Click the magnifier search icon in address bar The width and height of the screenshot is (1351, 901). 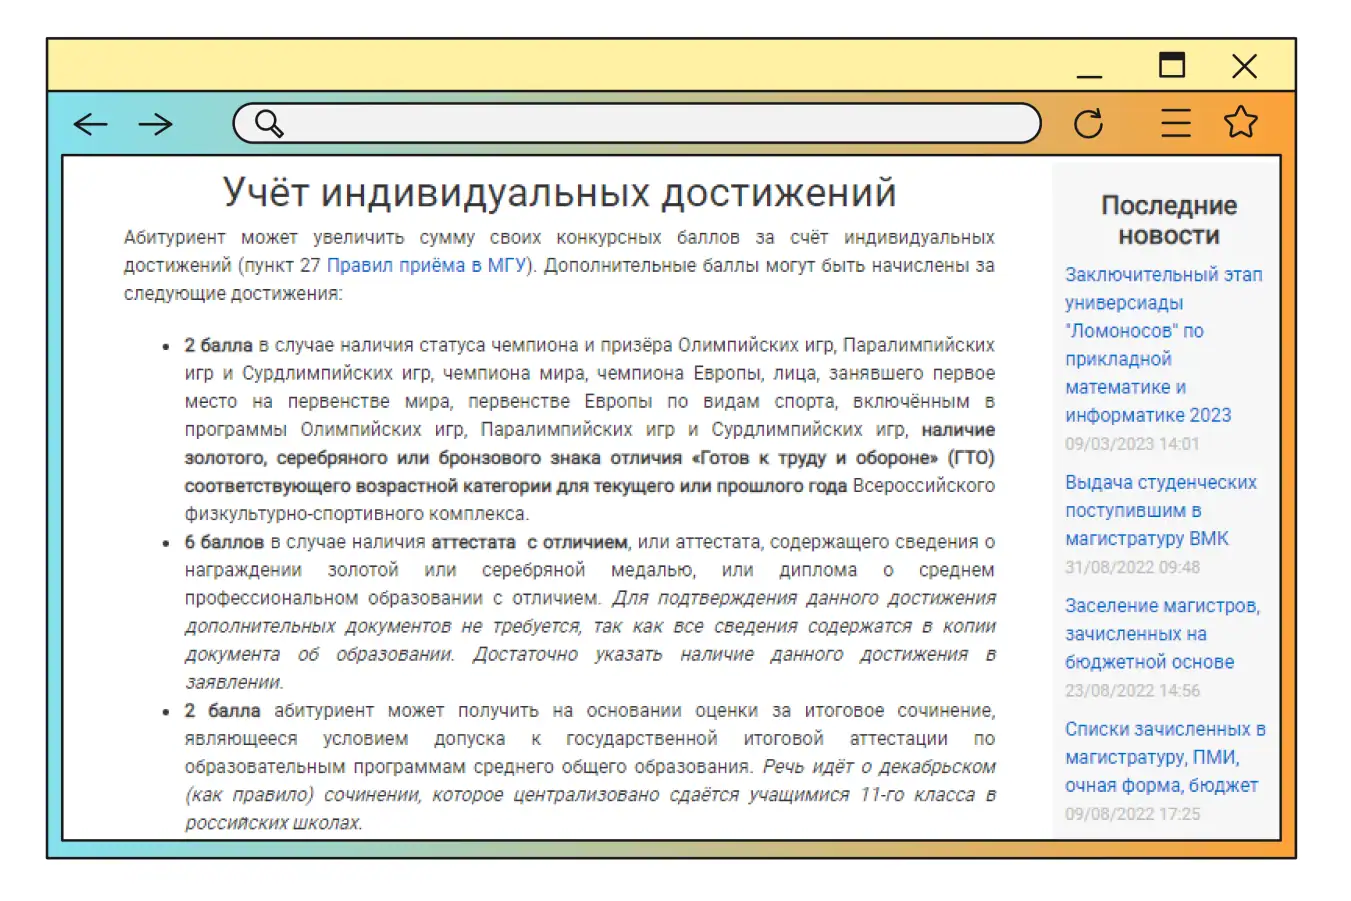[x=269, y=124]
